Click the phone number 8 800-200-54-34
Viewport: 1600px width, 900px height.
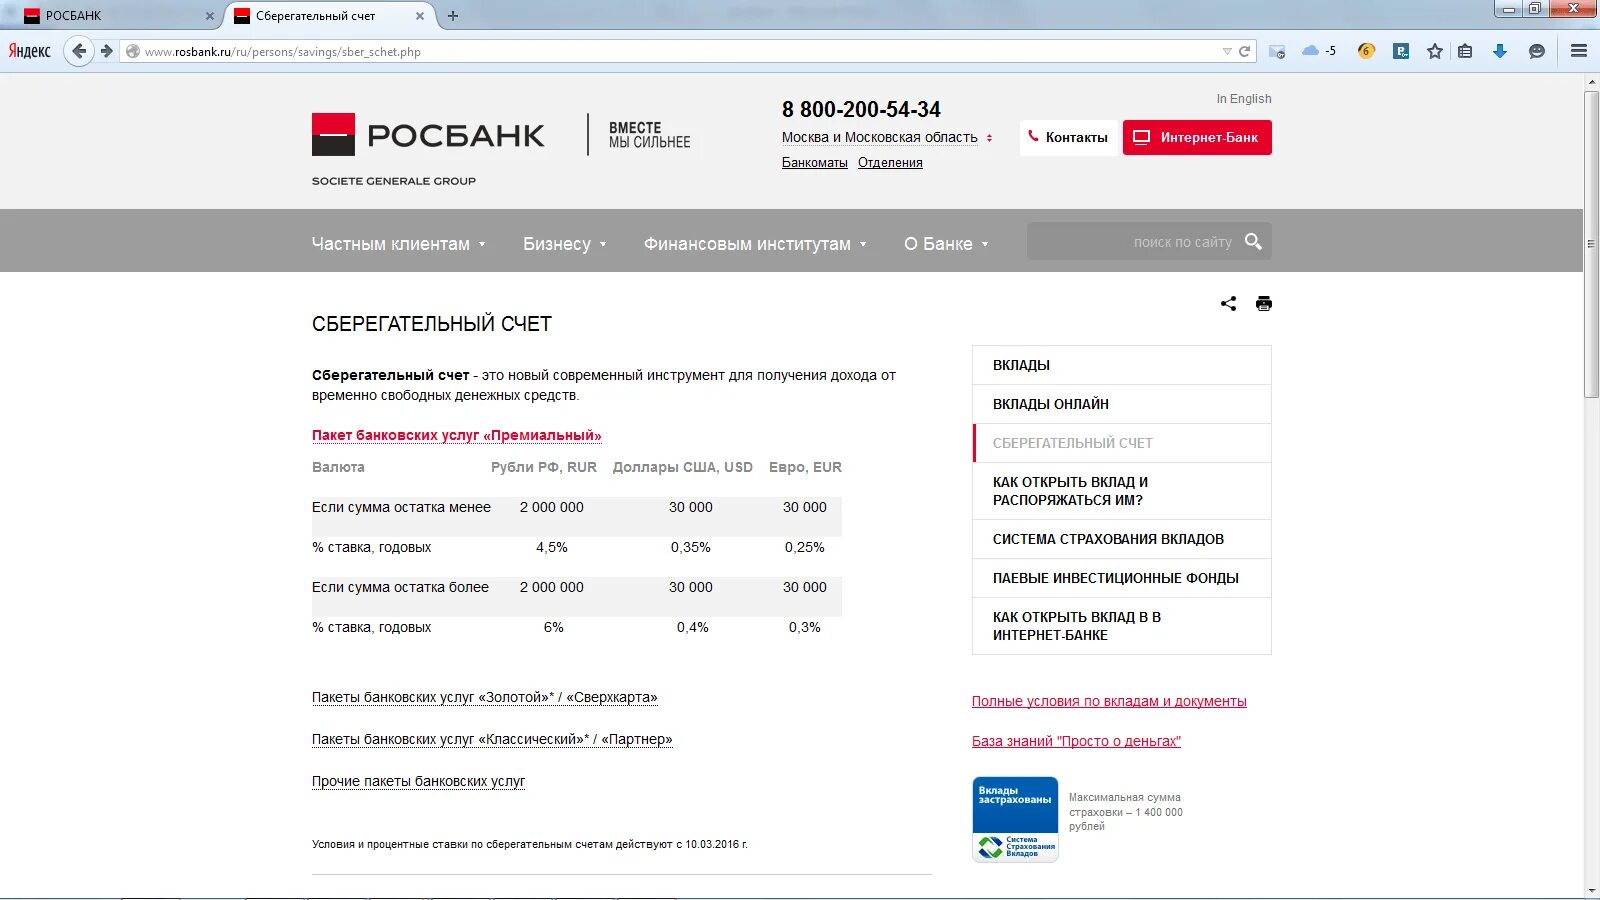pos(861,110)
